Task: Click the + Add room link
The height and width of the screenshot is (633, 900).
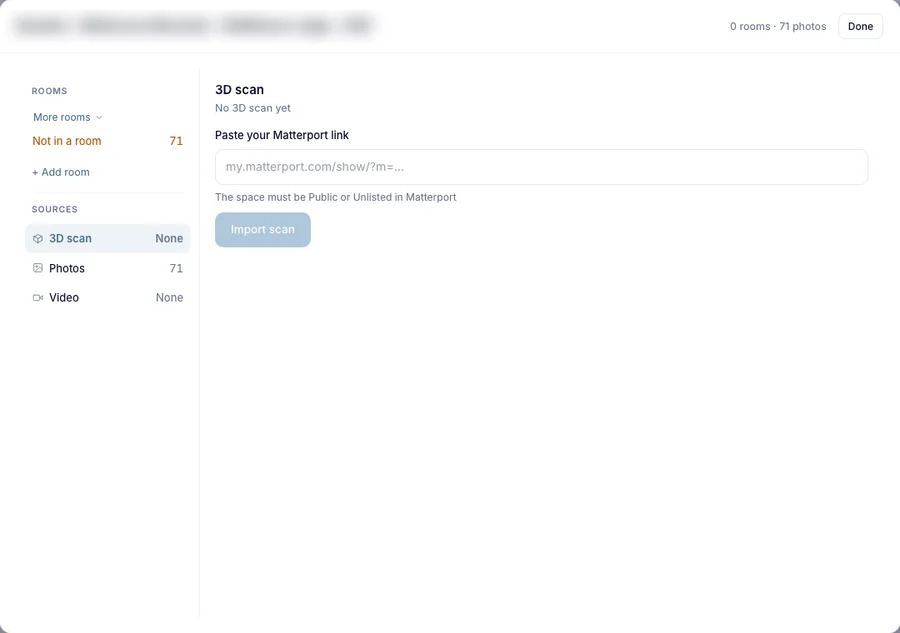Action: tap(61, 172)
